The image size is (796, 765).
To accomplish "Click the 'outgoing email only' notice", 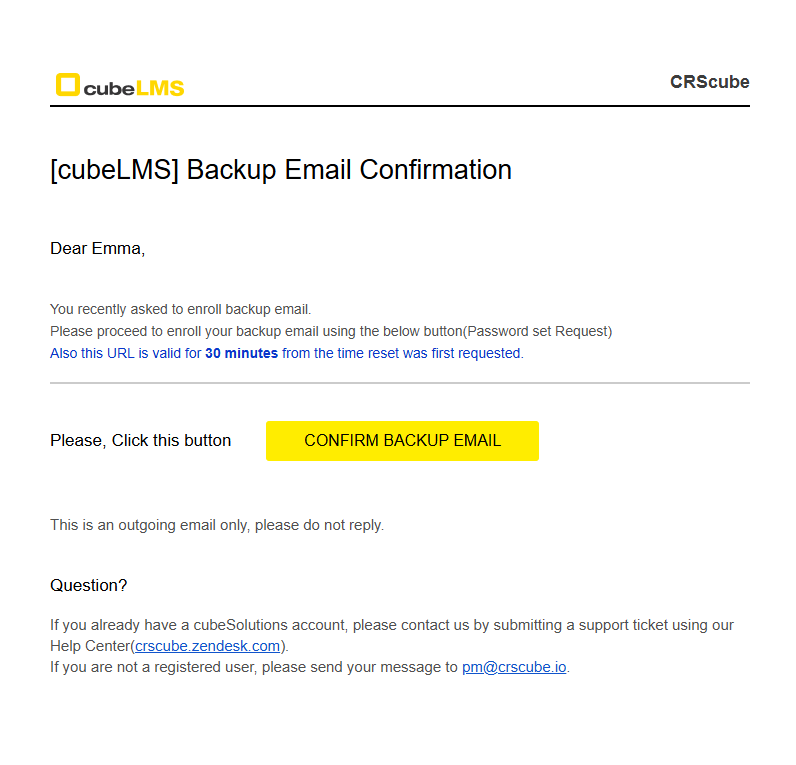I will (216, 525).
